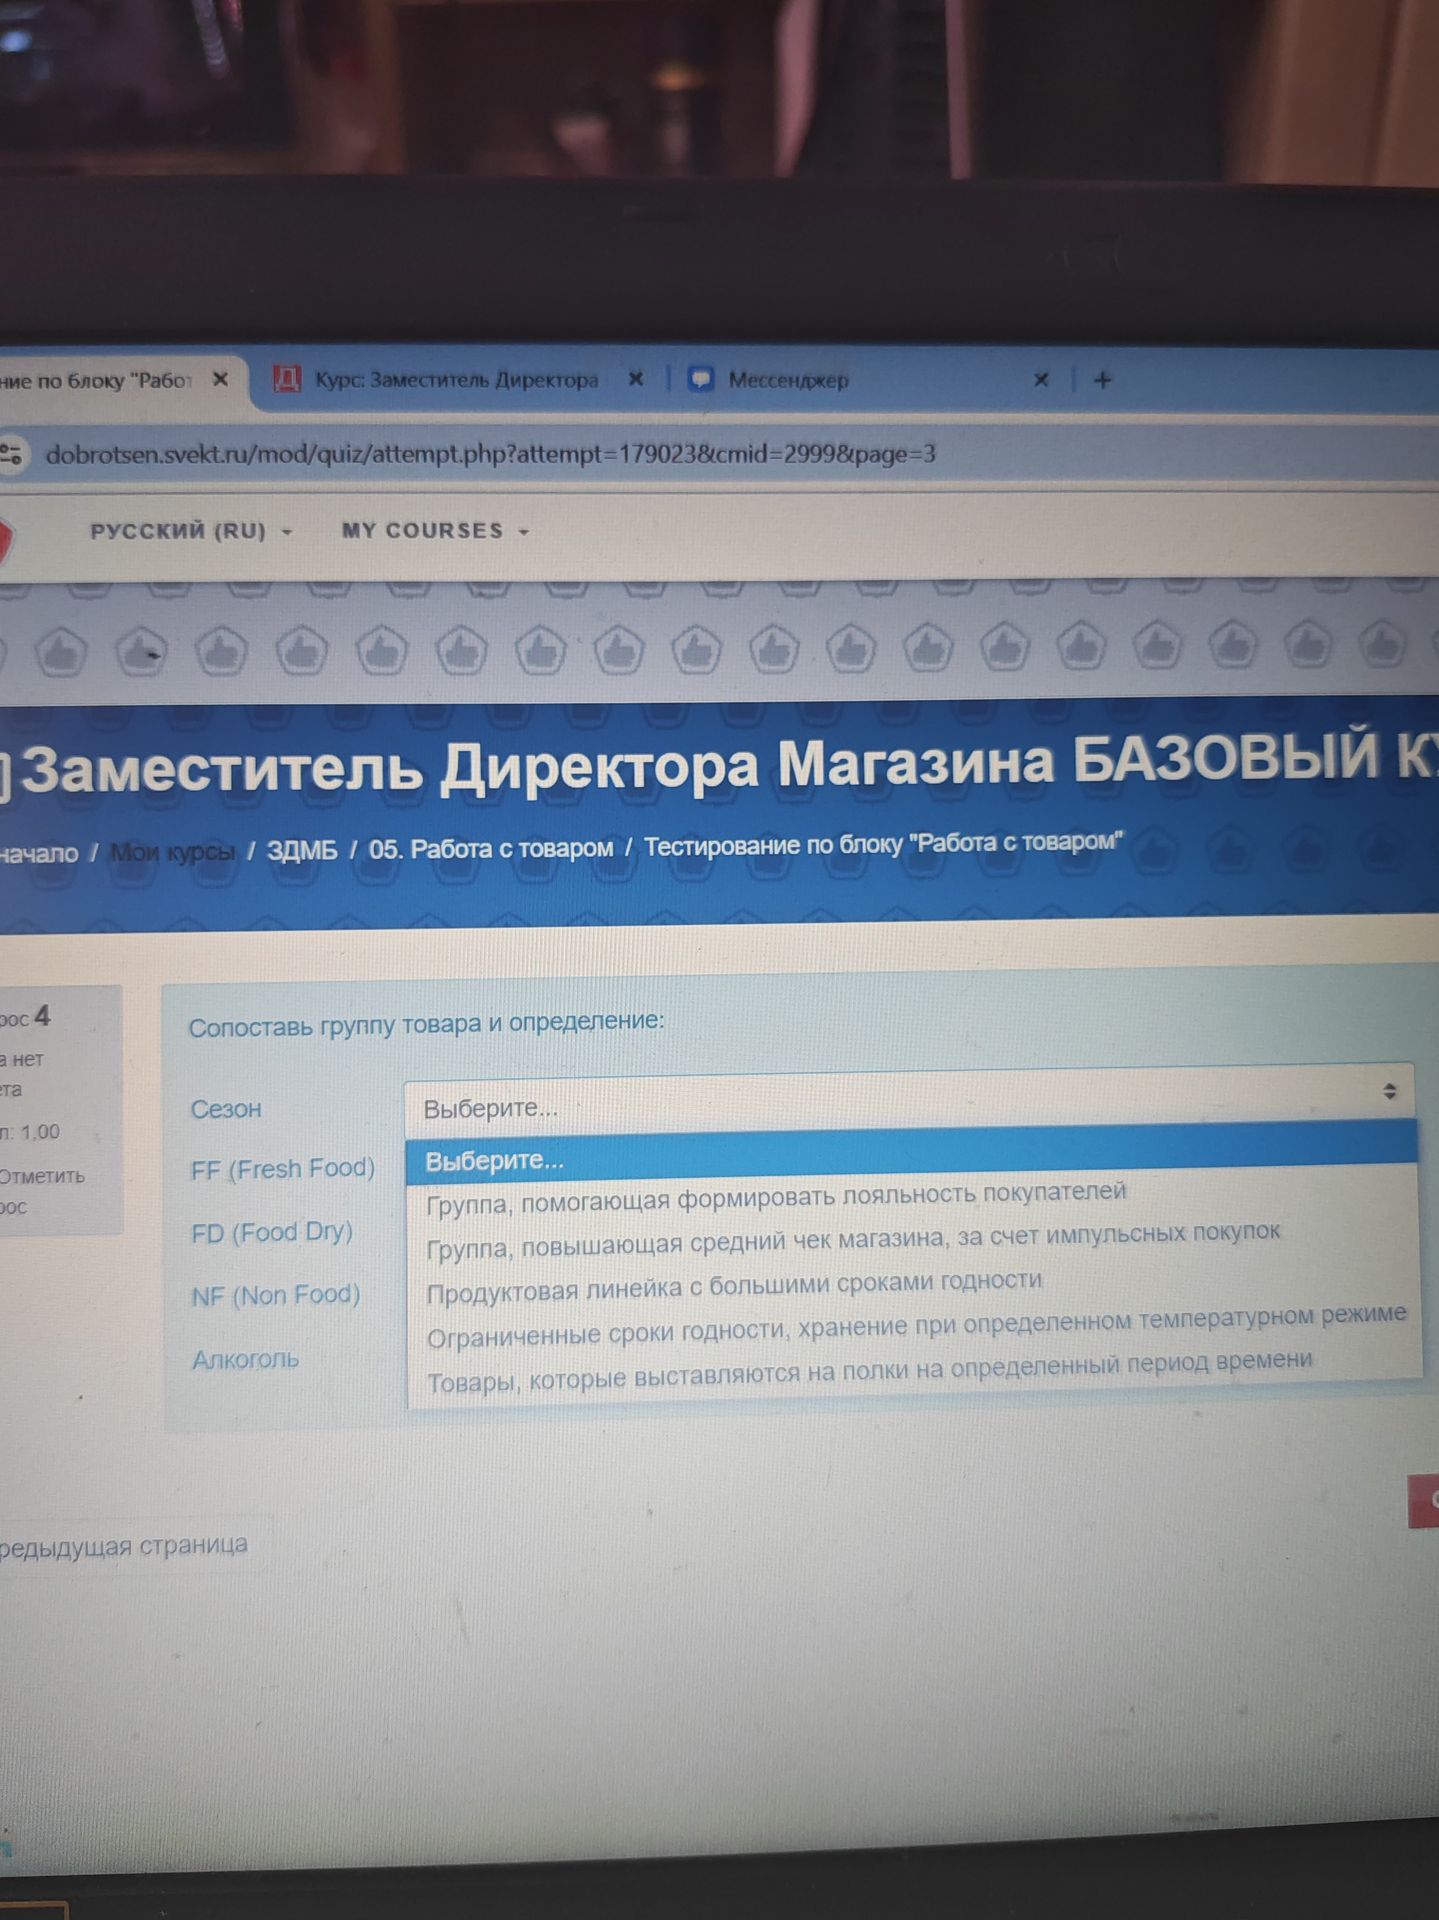Image resolution: width=1439 pixels, height=1920 pixels.
Task: Go to 'Мои курсы' breadcrumb
Action: click(x=172, y=852)
